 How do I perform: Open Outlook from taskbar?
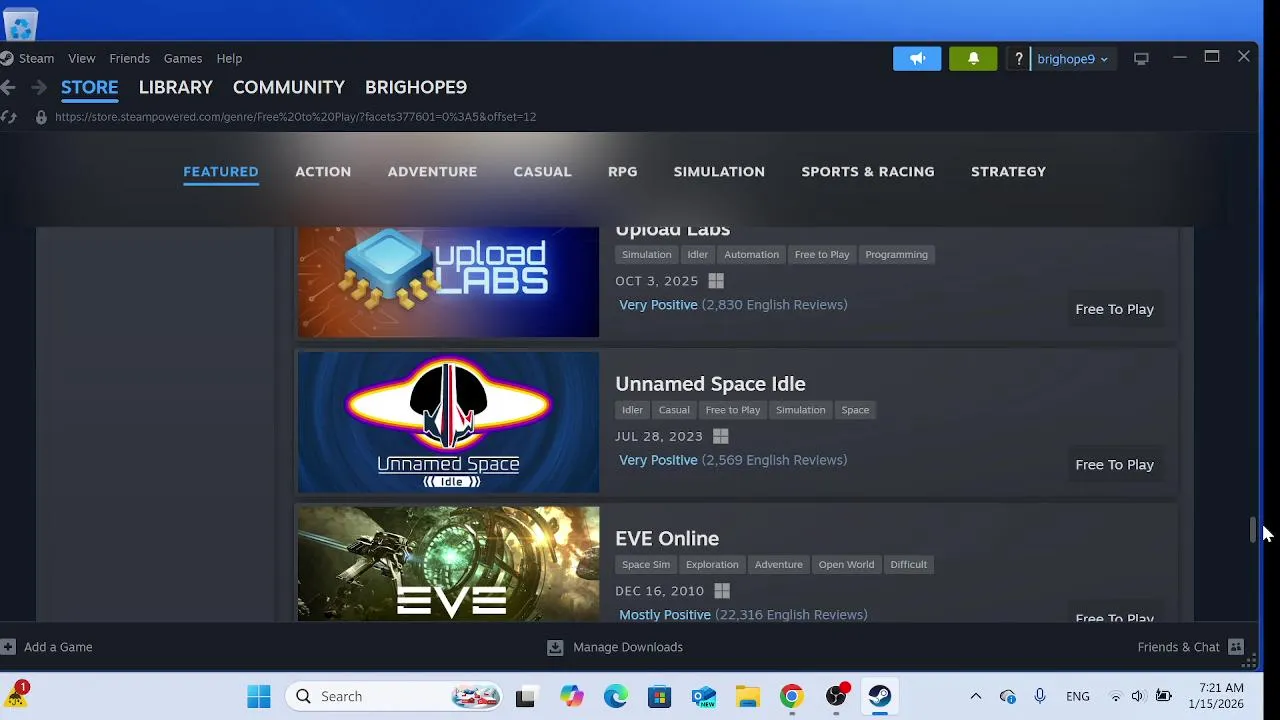[x=703, y=696]
